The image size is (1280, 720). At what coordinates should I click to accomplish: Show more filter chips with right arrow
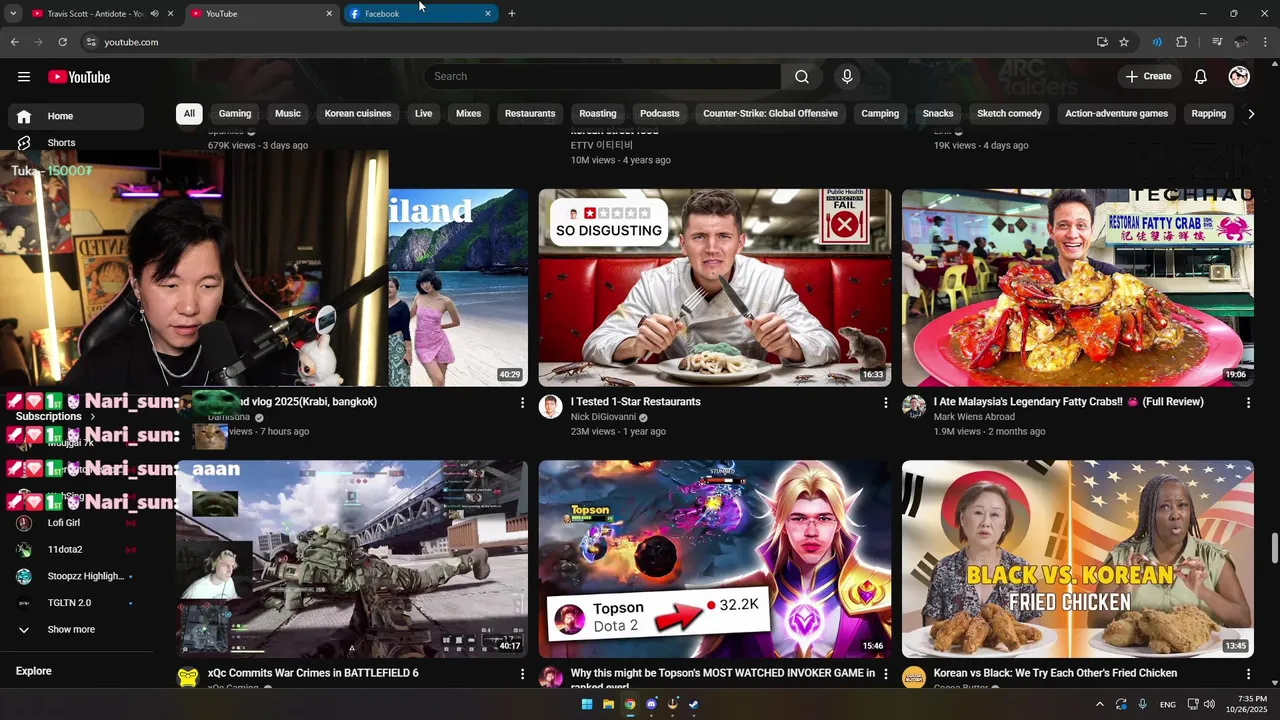click(1251, 114)
